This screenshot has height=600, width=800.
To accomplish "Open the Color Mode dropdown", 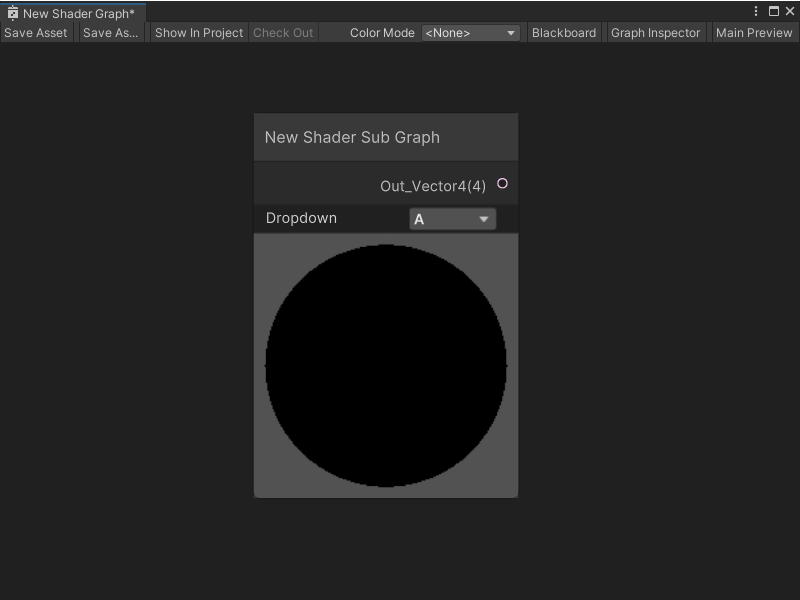I will click(471, 32).
